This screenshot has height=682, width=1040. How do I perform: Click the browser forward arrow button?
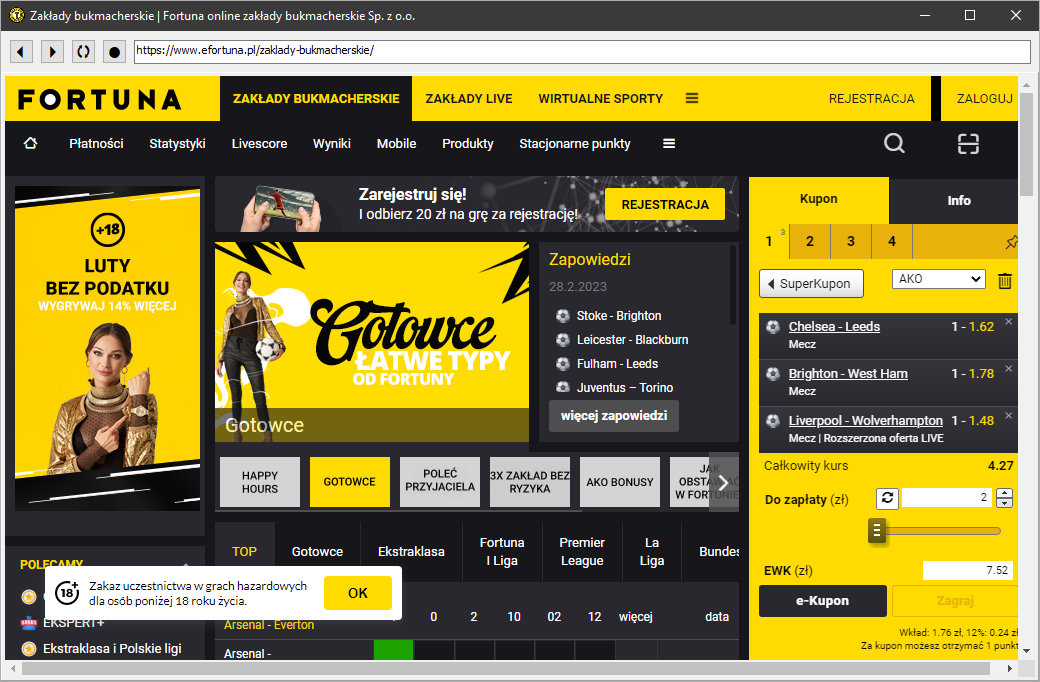click(x=52, y=51)
